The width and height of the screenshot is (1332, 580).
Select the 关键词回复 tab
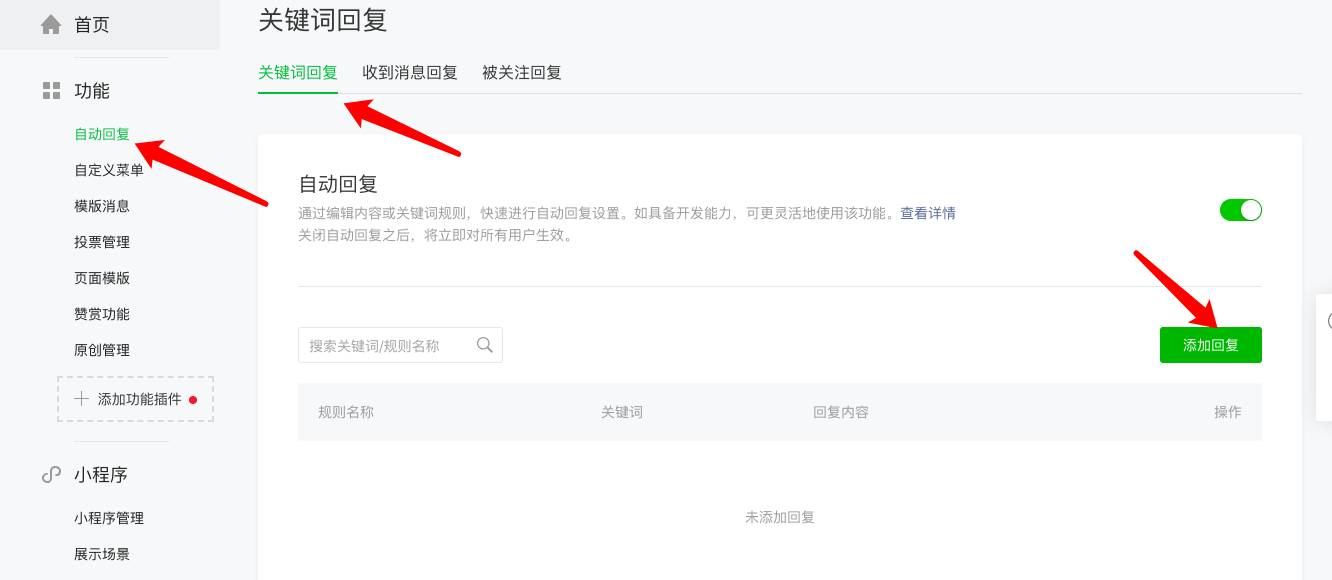pyautogui.click(x=297, y=73)
